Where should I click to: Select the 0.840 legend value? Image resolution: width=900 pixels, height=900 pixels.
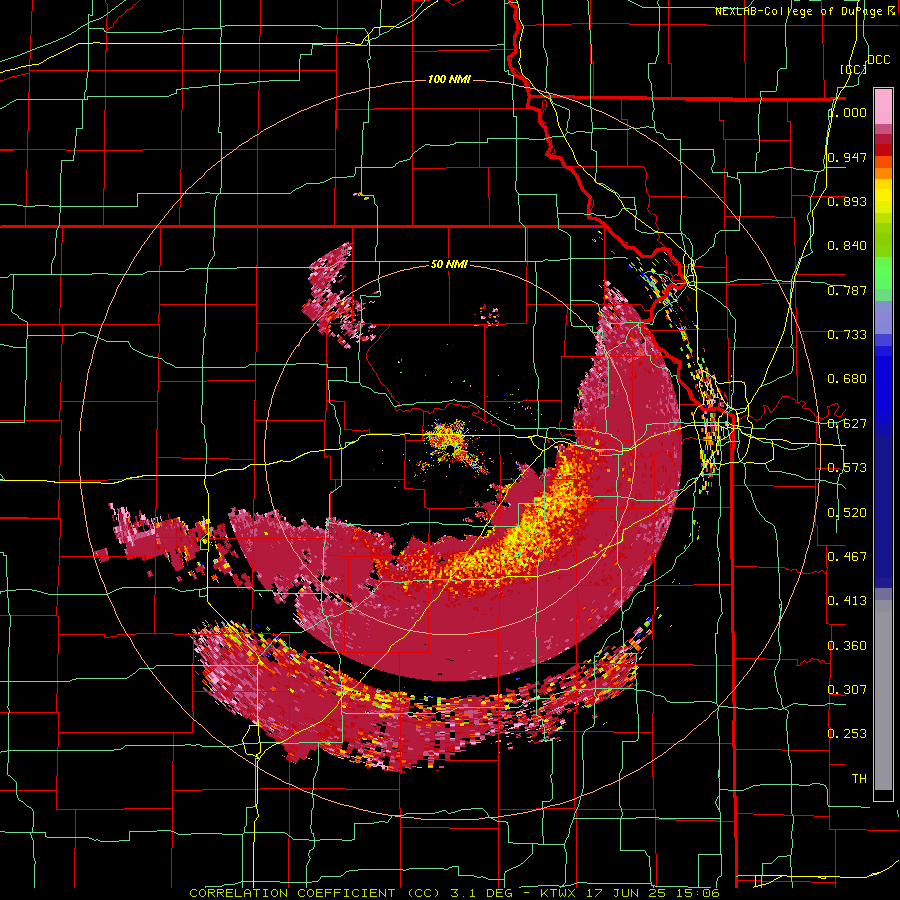tap(847, 246)
